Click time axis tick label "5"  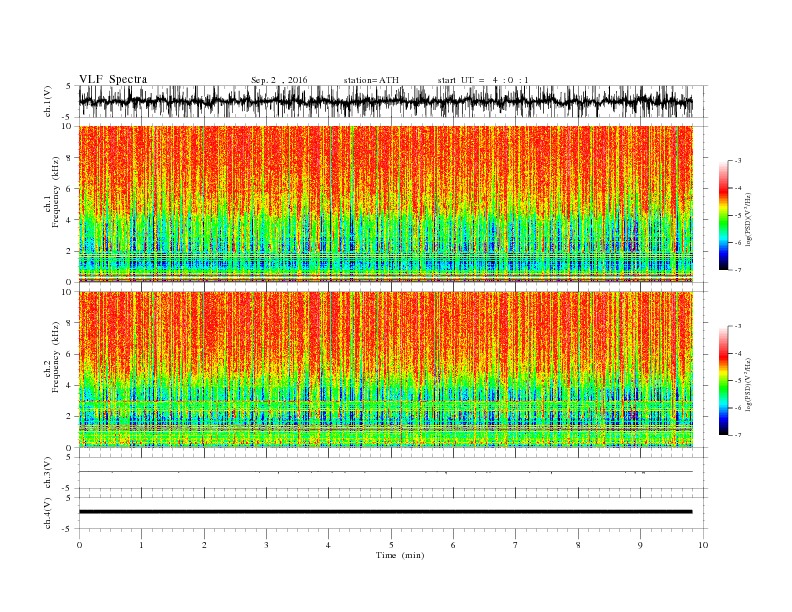[391, 545]
